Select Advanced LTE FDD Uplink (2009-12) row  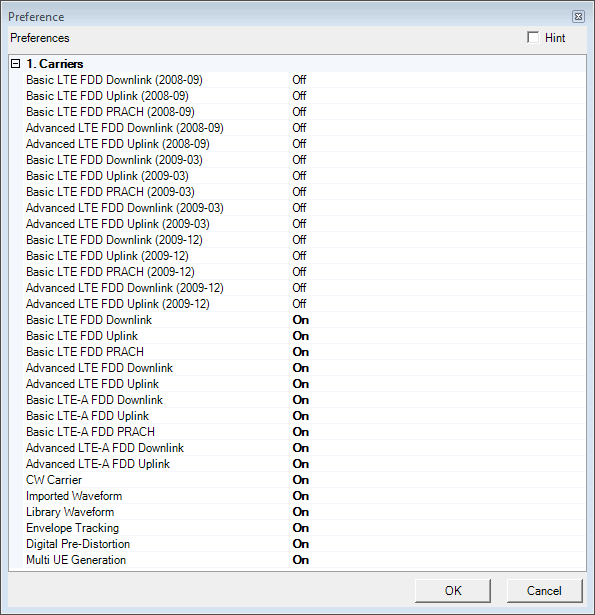tap(304, 304)
